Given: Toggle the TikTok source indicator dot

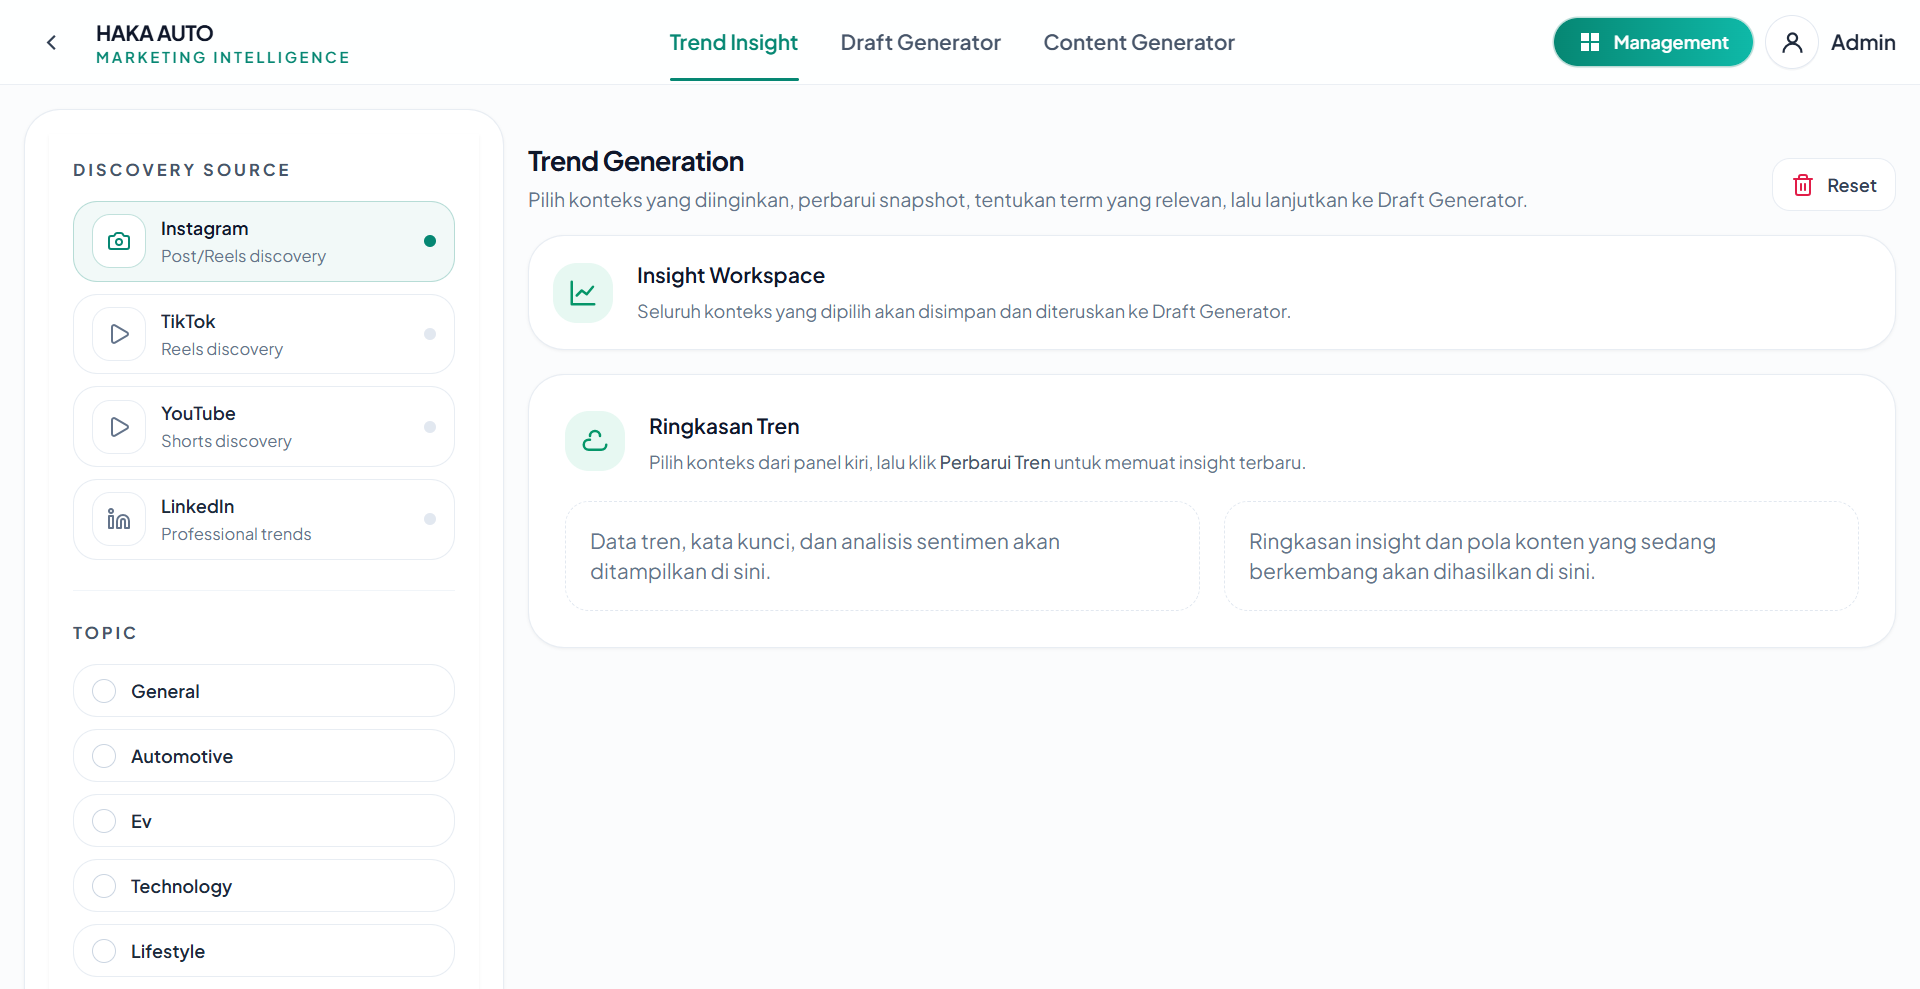Looking at the screenshot, I should [x=430, y=334].
